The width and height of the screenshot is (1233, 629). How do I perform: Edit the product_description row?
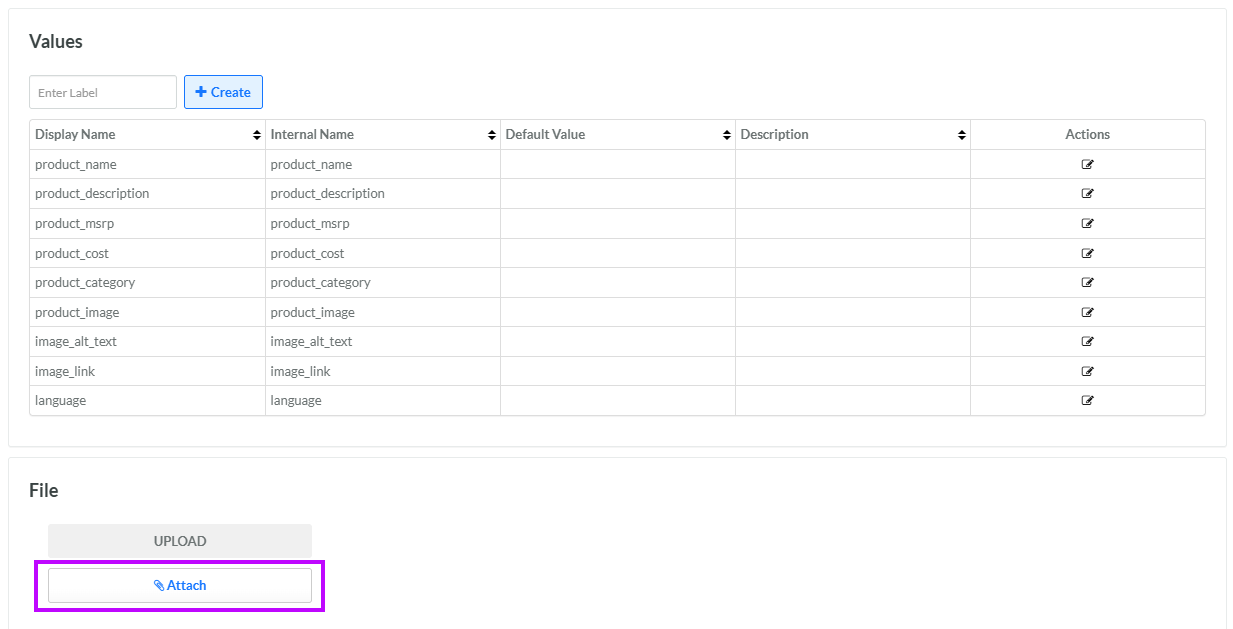(x=1087, y=194)
